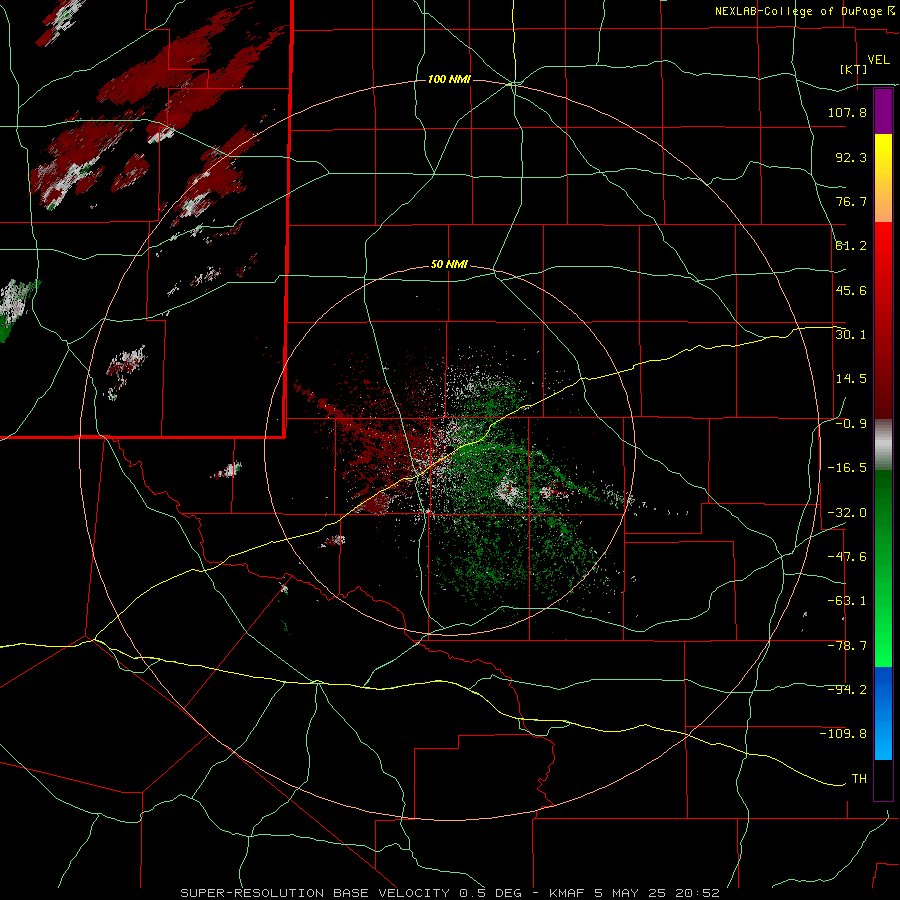
Task: Click the 30.1 velocity scale label
Action: [x=851, y=335]
